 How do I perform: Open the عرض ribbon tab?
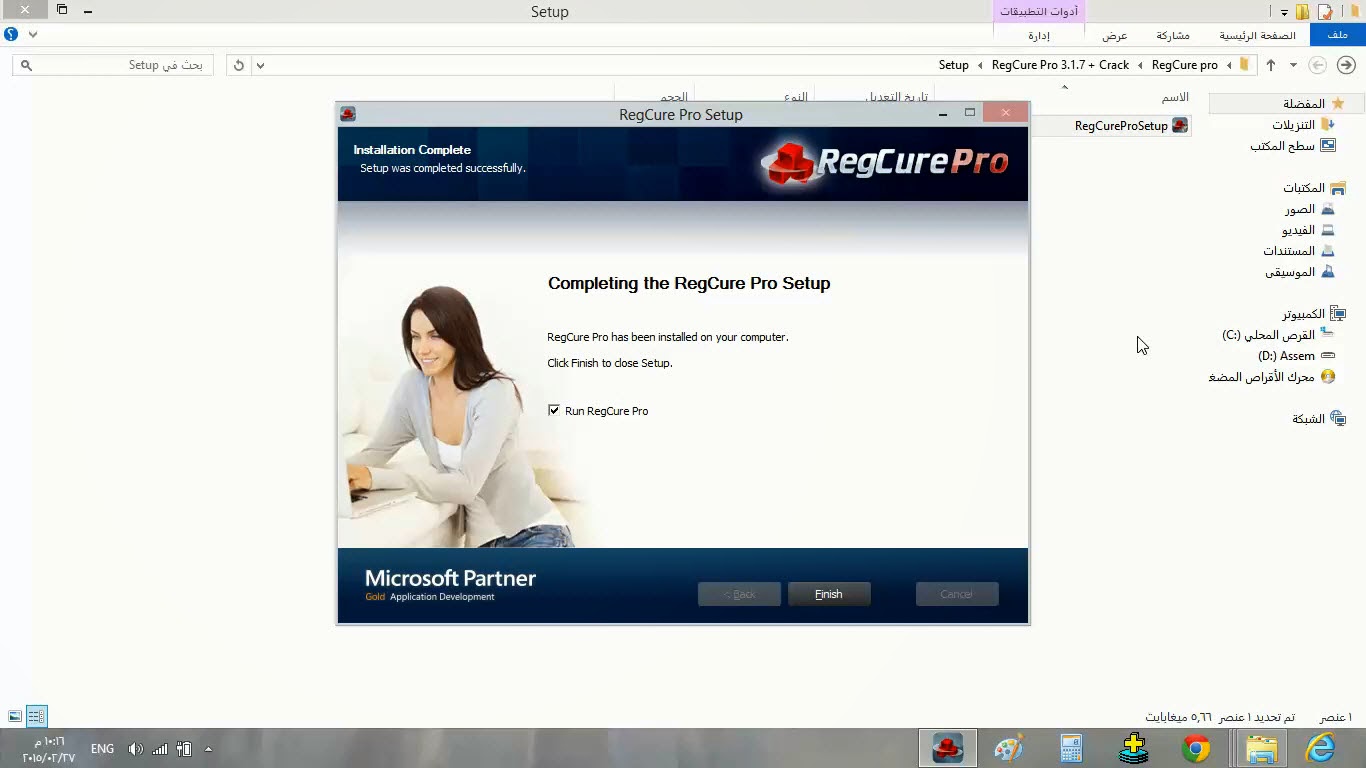[1115, 35]
